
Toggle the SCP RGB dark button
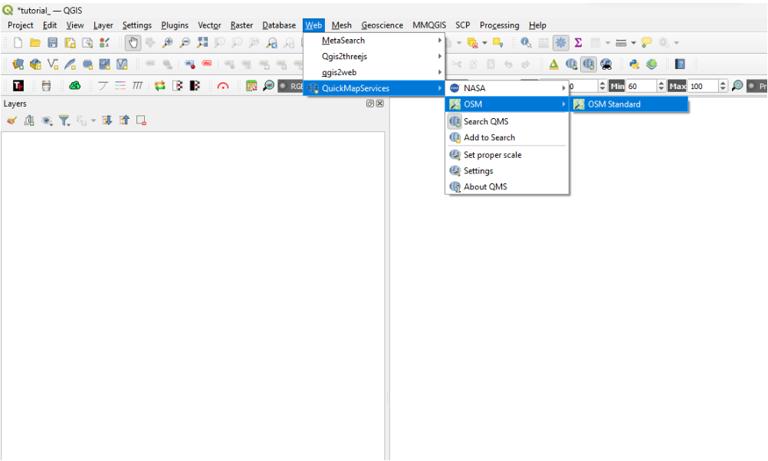pos(291,86)
